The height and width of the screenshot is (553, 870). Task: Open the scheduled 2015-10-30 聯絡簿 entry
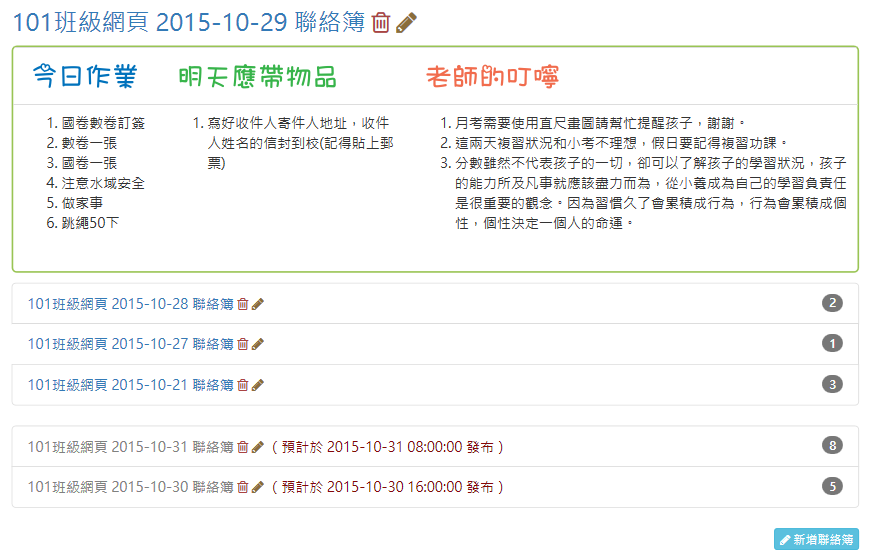[130, 488]
